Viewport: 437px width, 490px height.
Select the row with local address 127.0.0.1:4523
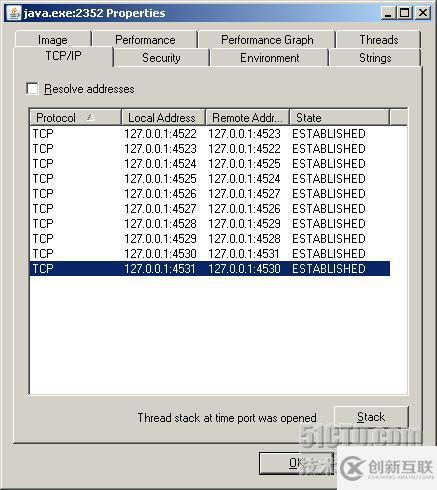(210, 149)
